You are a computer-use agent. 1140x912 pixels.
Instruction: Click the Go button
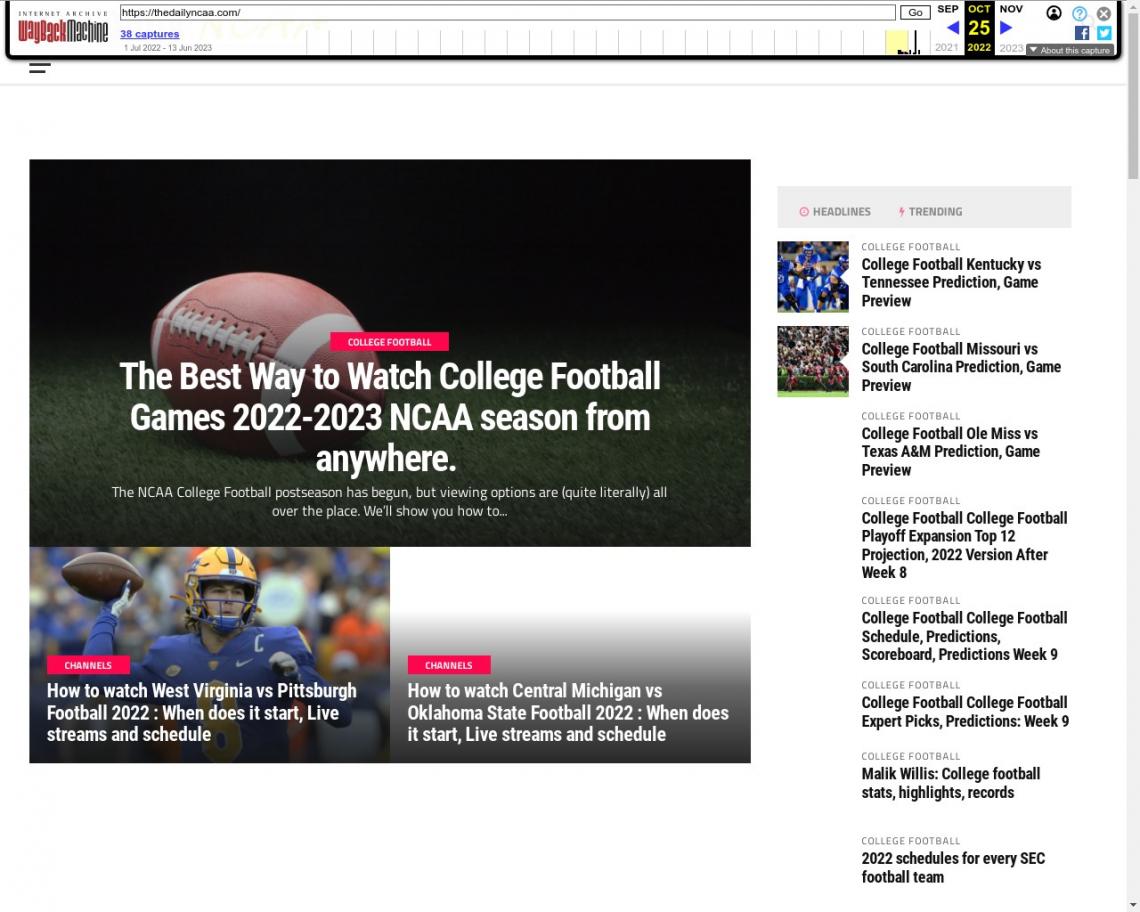tap(915, 12)
